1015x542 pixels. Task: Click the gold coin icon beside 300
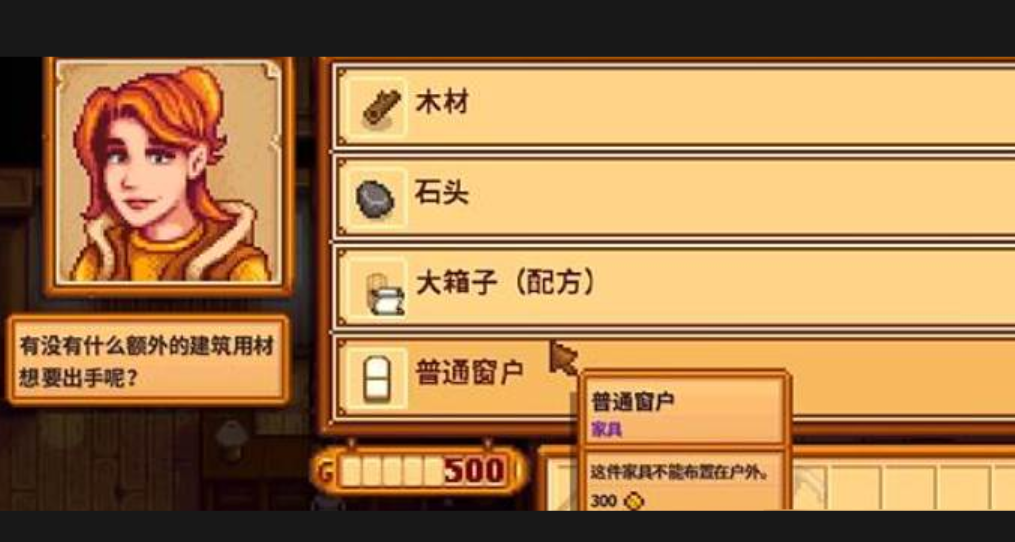(x=634, y=501)
